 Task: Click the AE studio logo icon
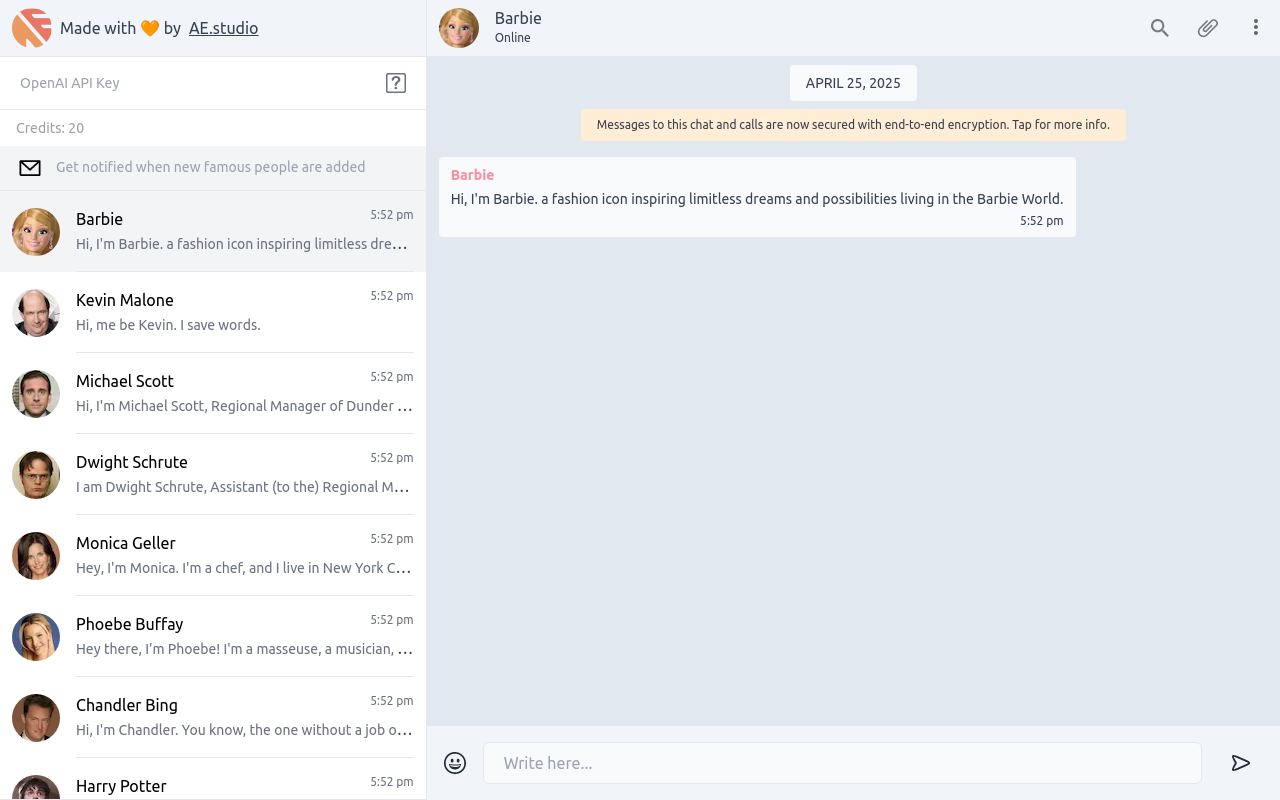[x=32, y=28]
